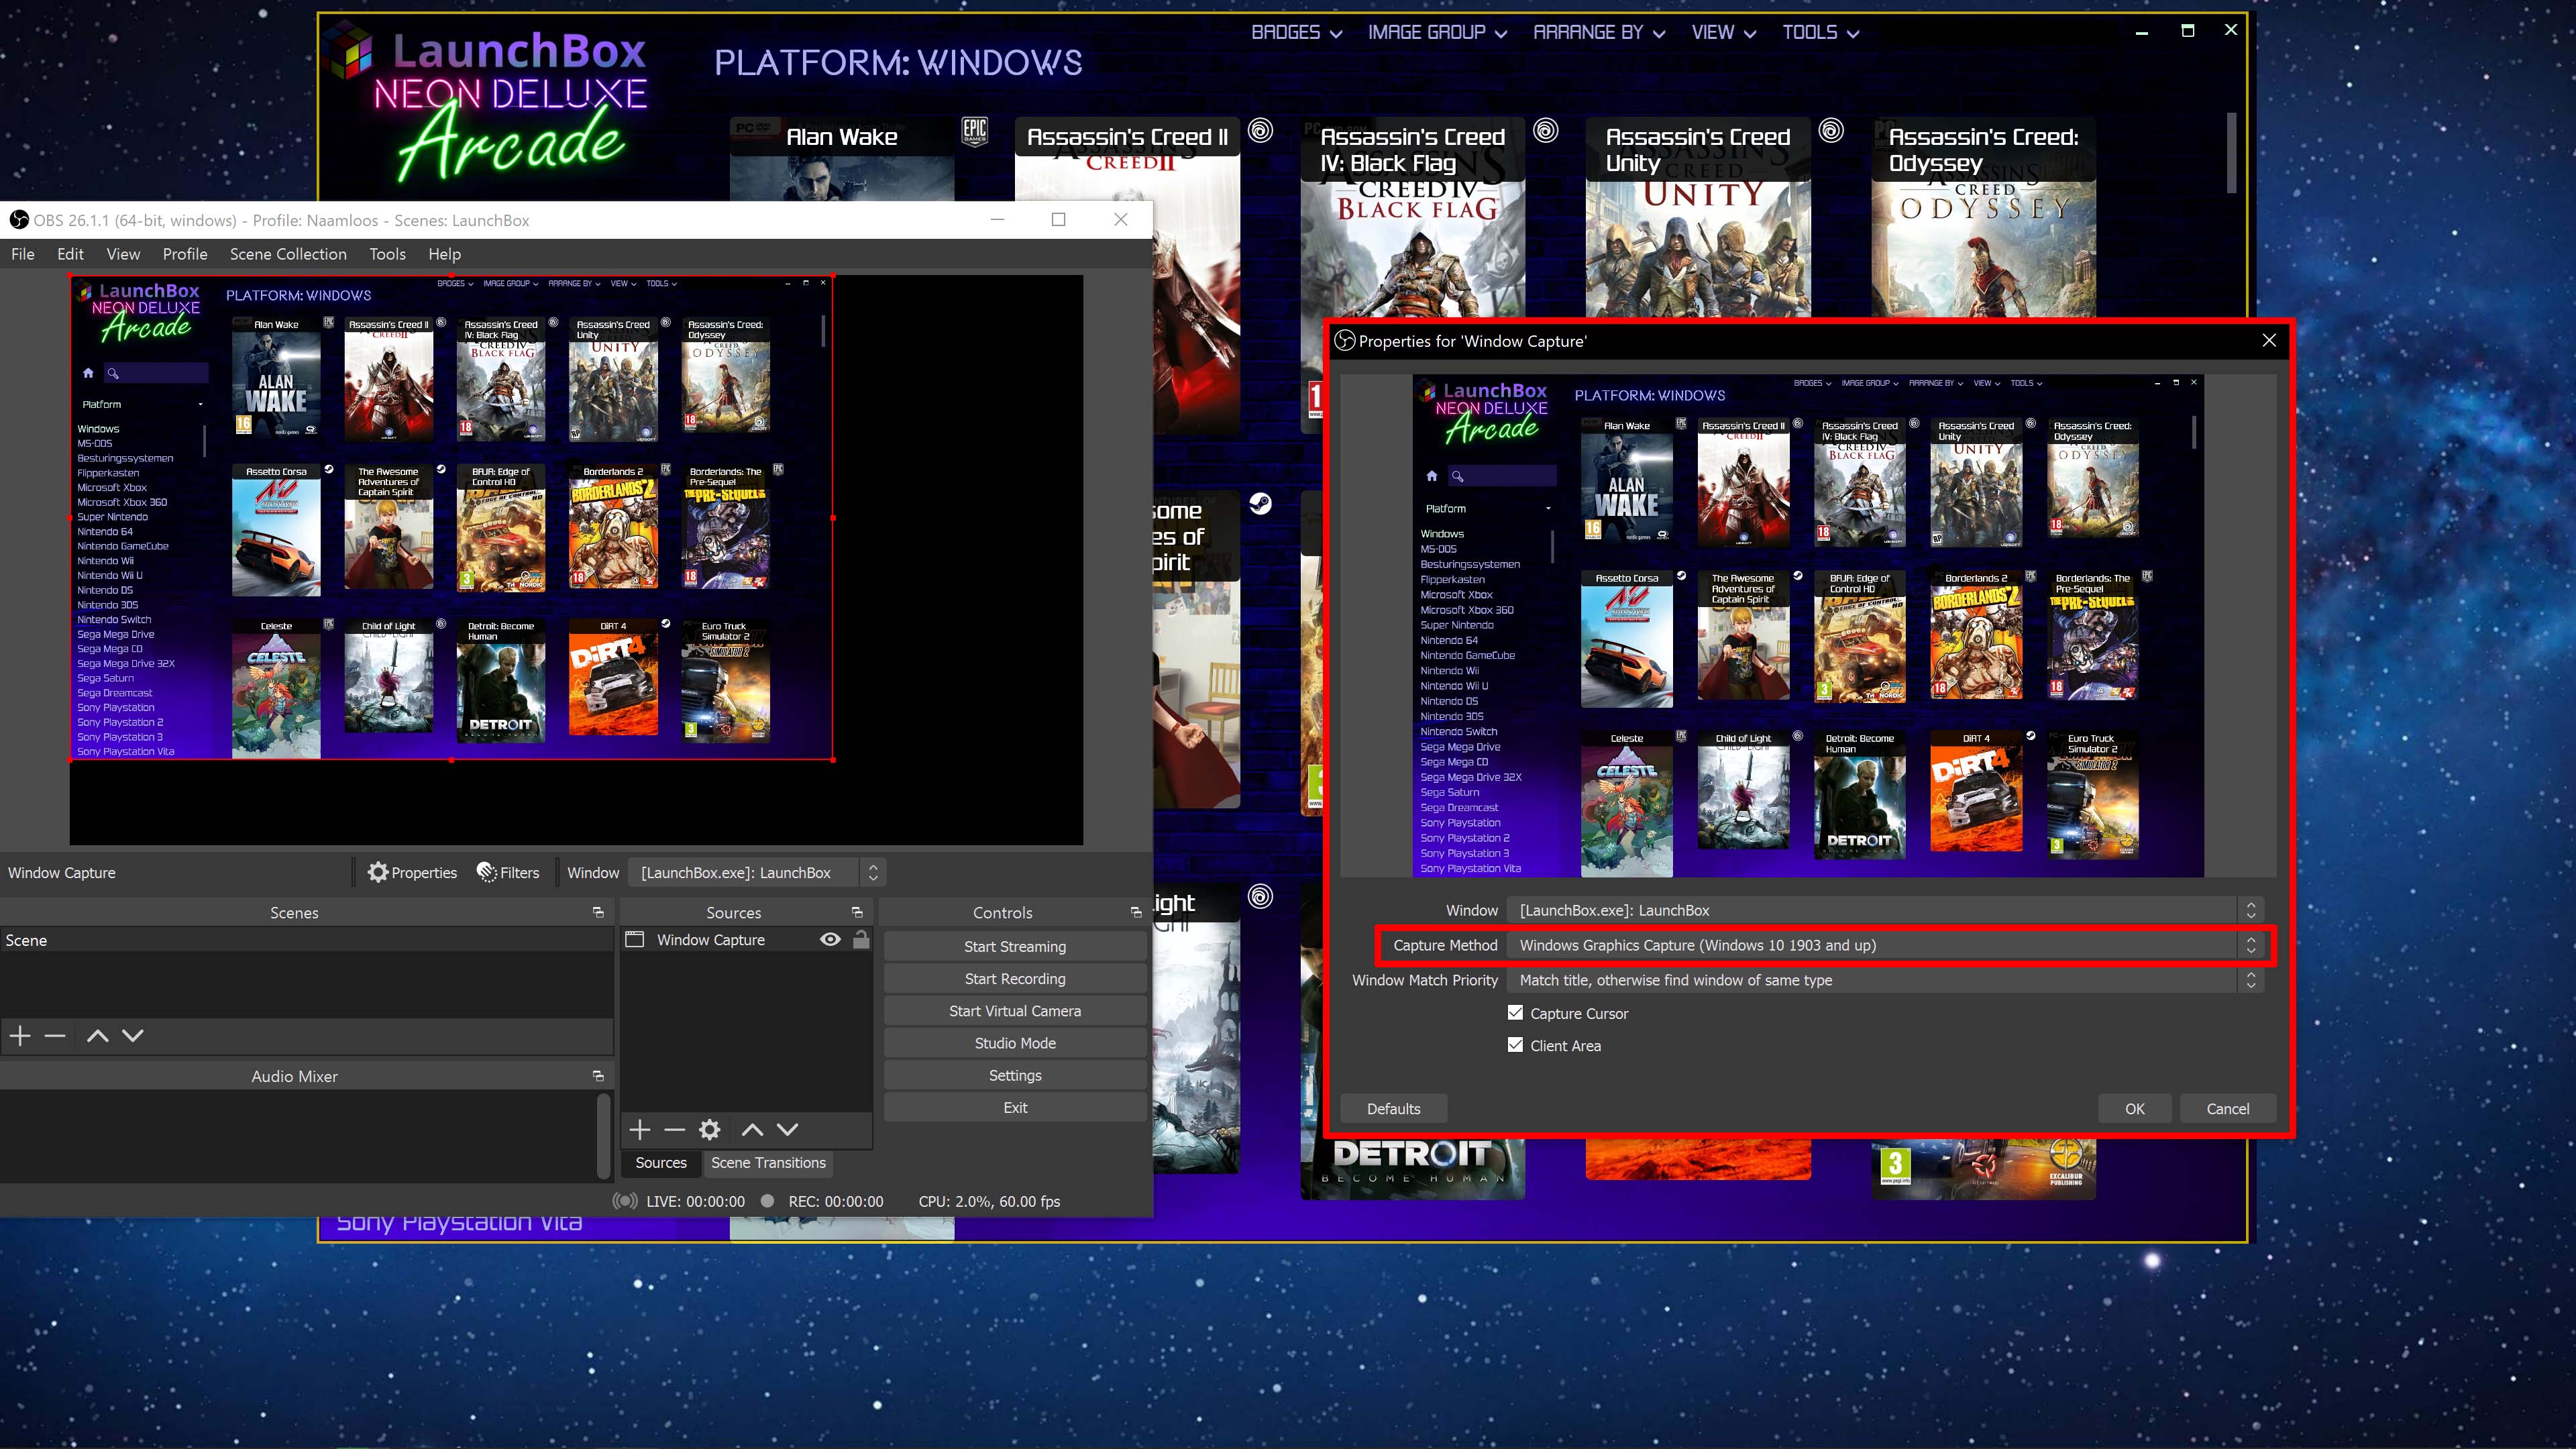Expand the VIEW menu in LaunchBox
Viewport: 2576px width, 1449px height.
click(1723, 33)
